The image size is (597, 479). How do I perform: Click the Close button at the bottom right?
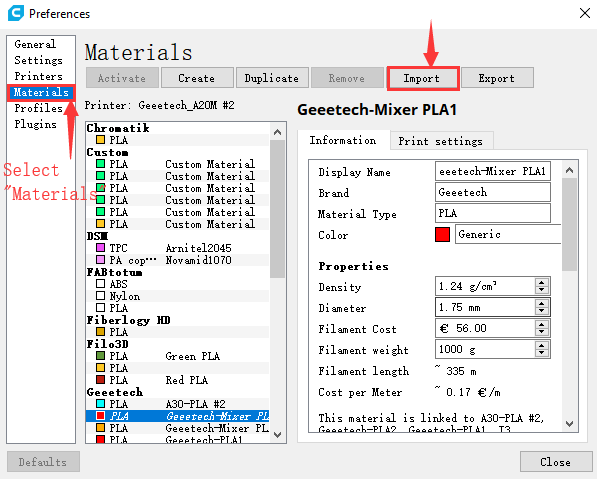point(555,462)
